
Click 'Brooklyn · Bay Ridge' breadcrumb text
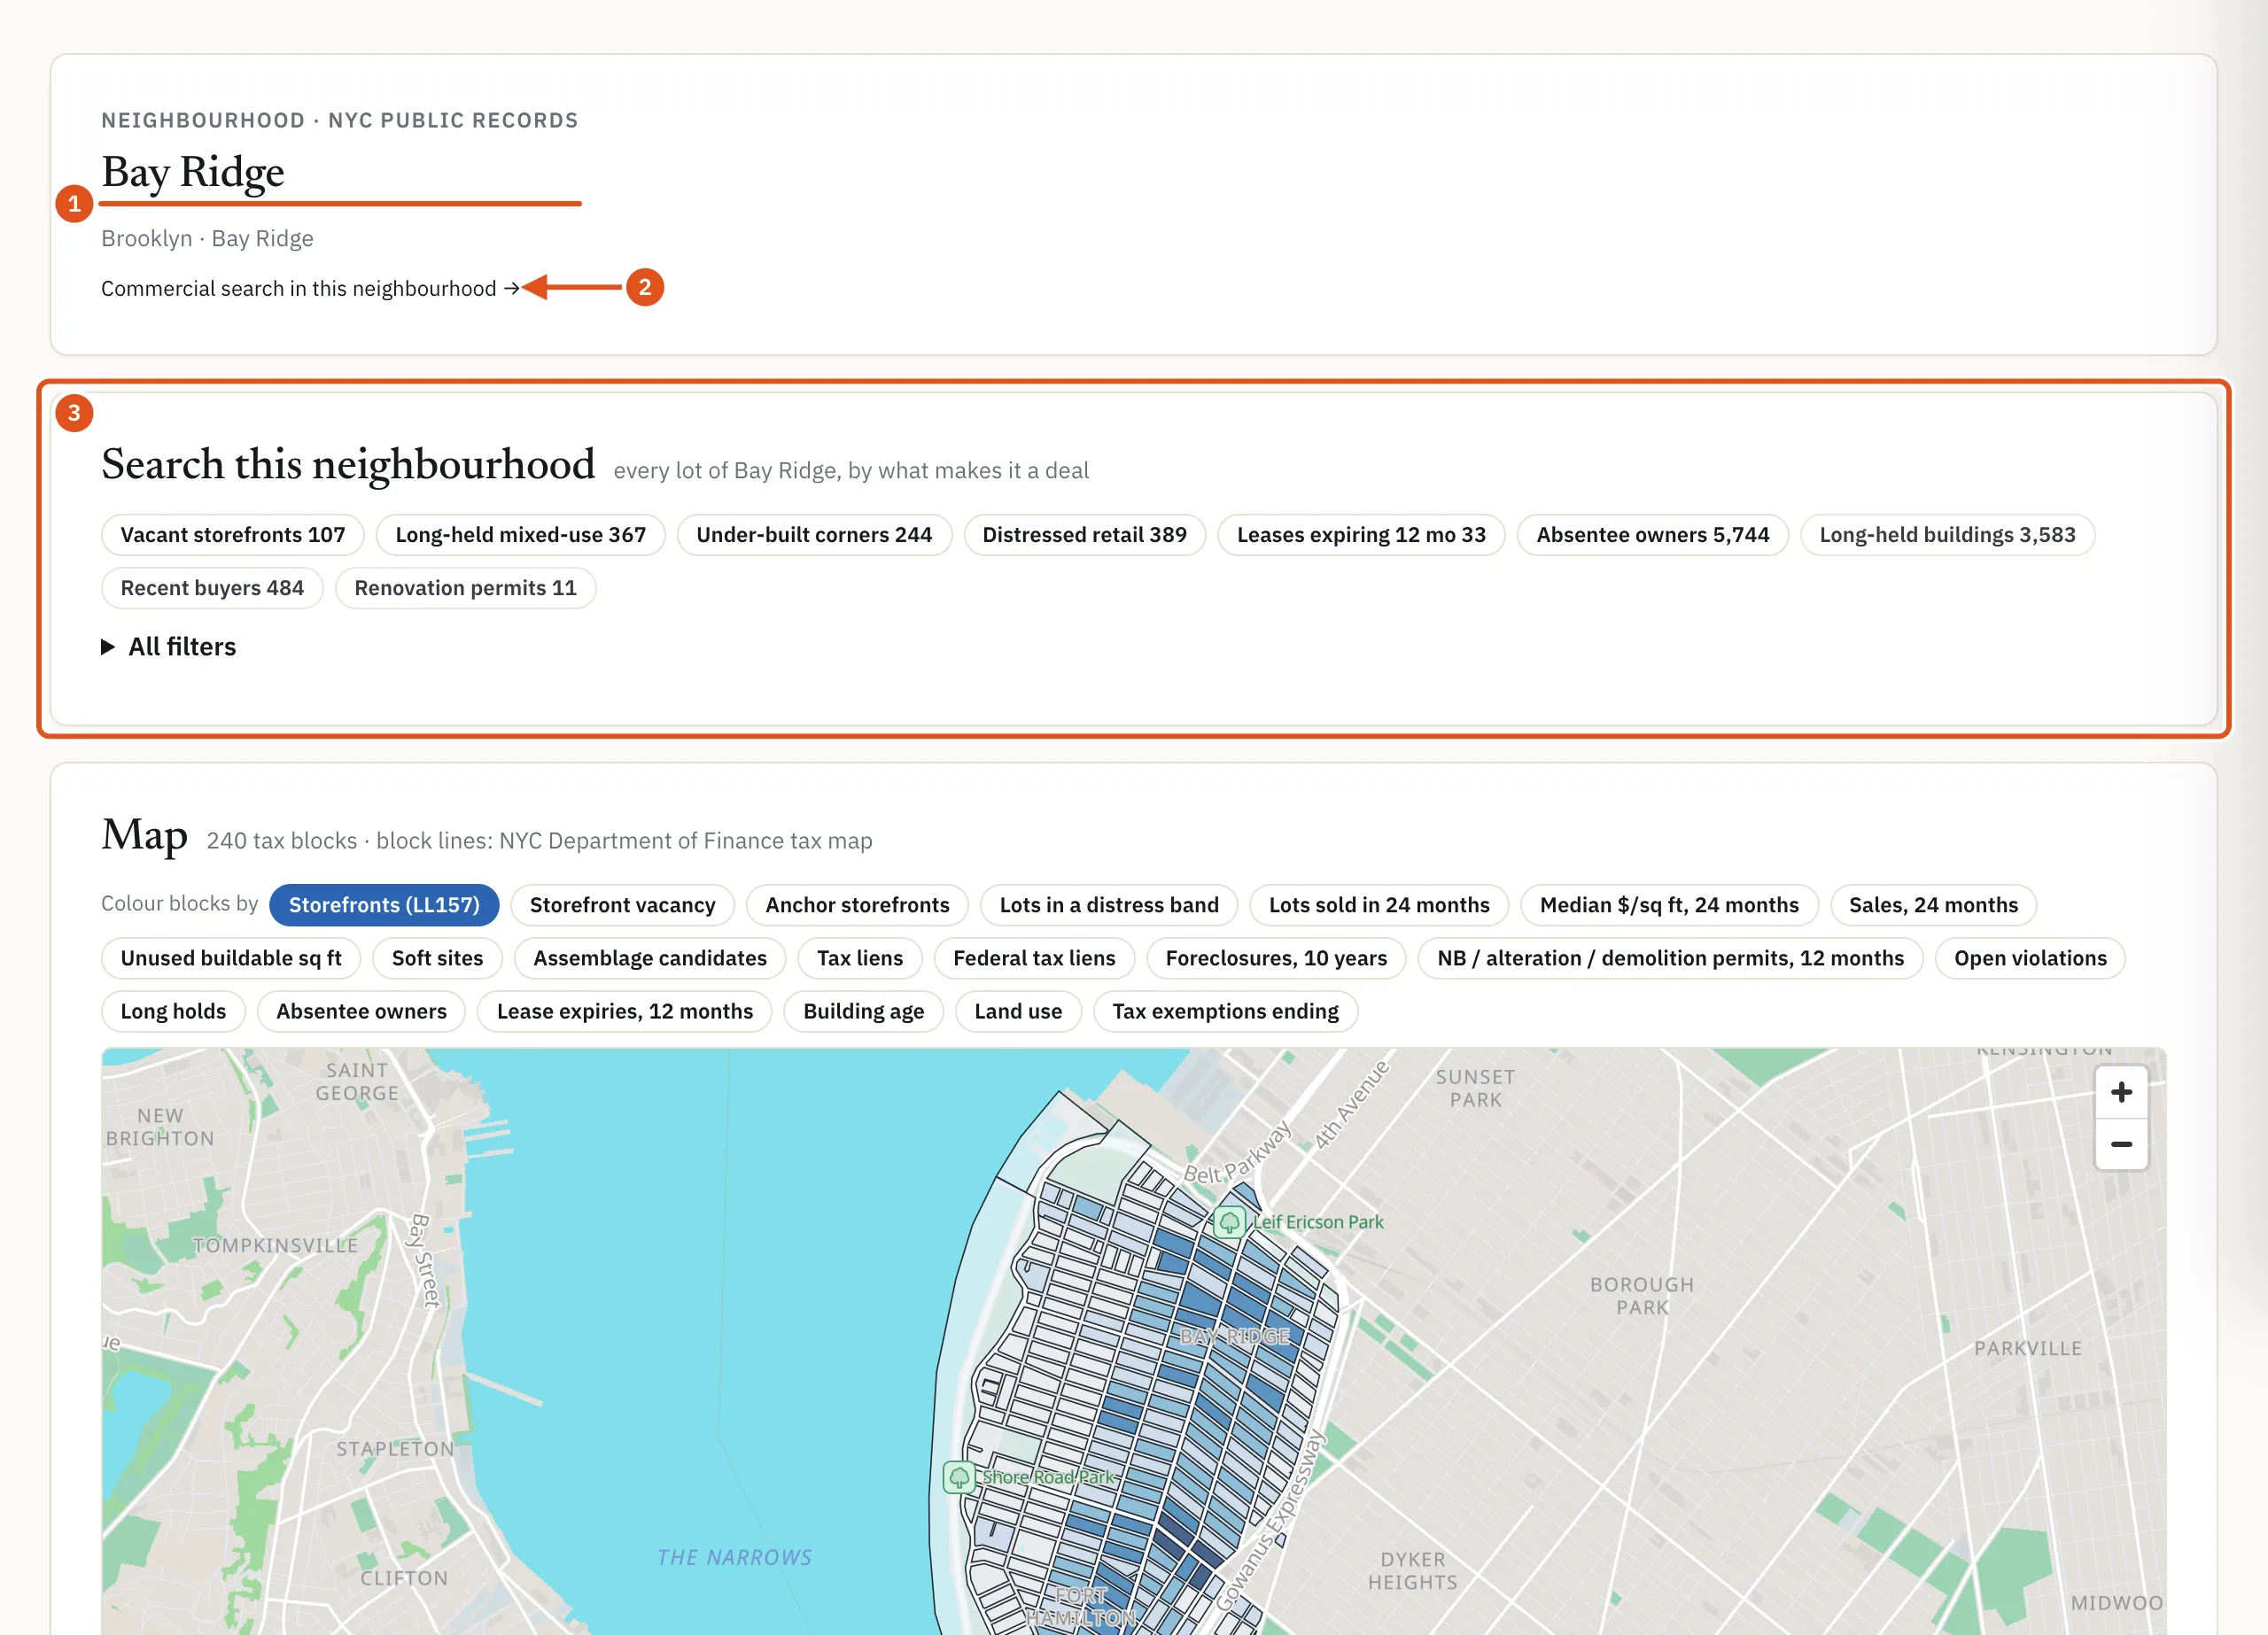207,238
